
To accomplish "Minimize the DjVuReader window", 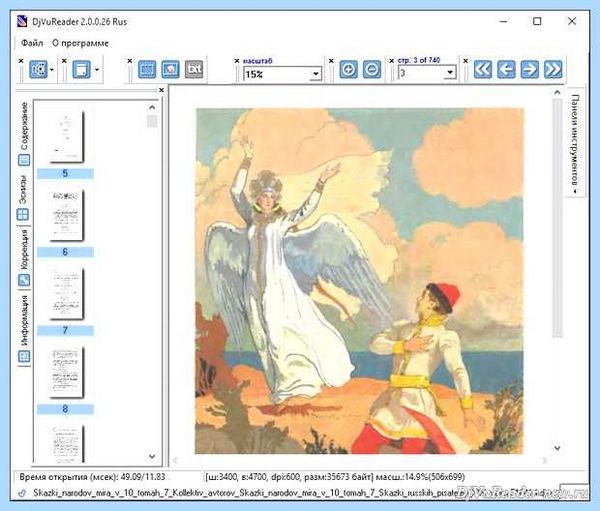I will point(504,21).
